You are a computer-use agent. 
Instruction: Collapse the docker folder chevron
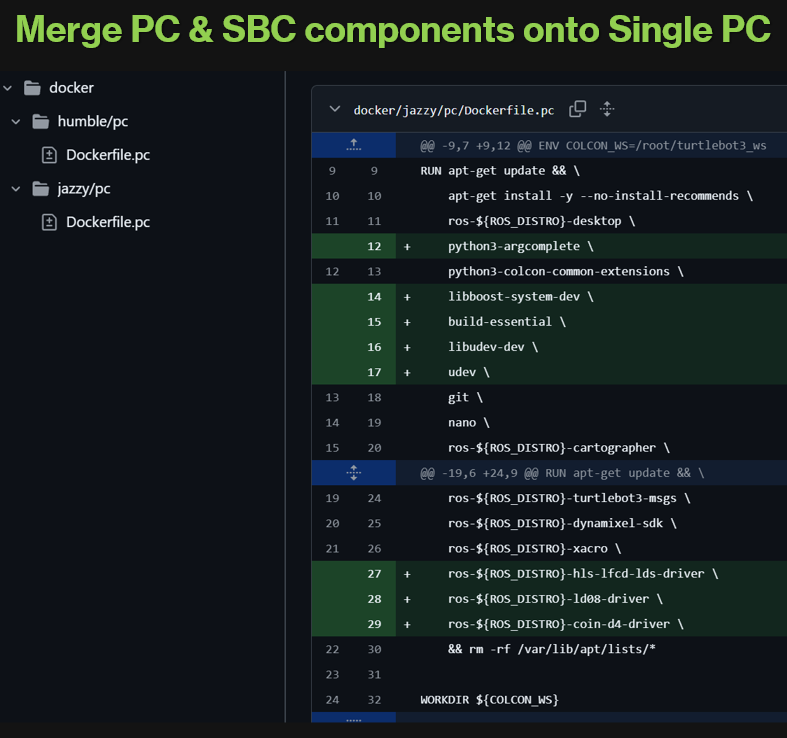coord(8,88)
